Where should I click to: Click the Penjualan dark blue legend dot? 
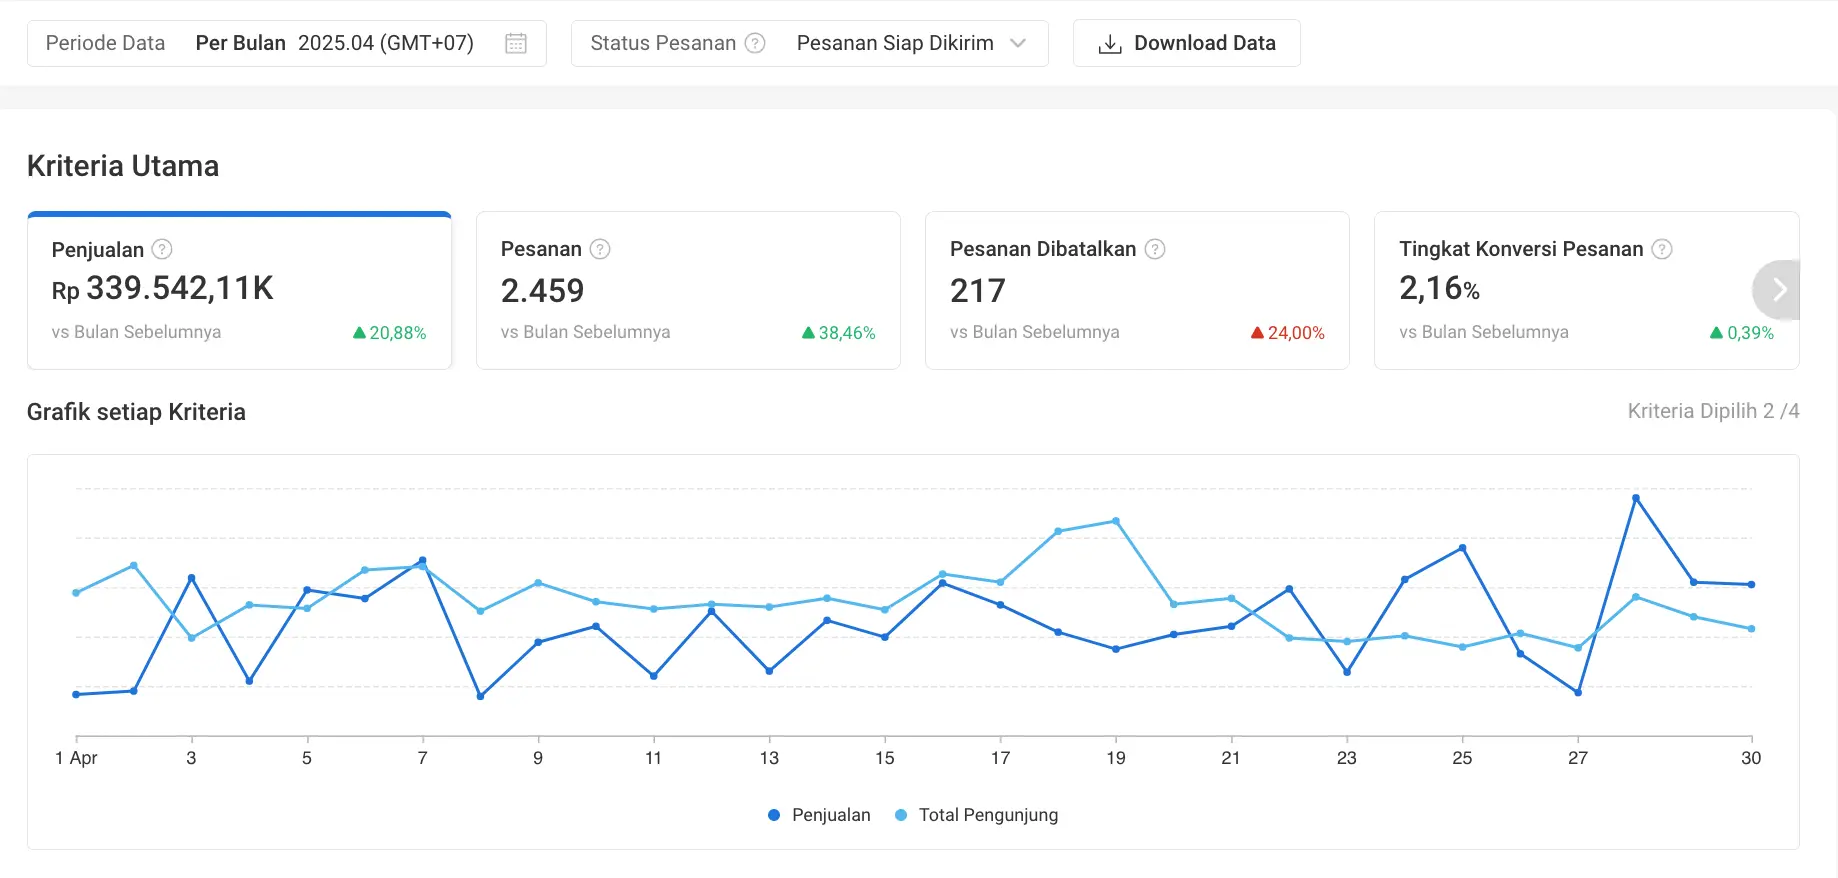pos(774,815)
